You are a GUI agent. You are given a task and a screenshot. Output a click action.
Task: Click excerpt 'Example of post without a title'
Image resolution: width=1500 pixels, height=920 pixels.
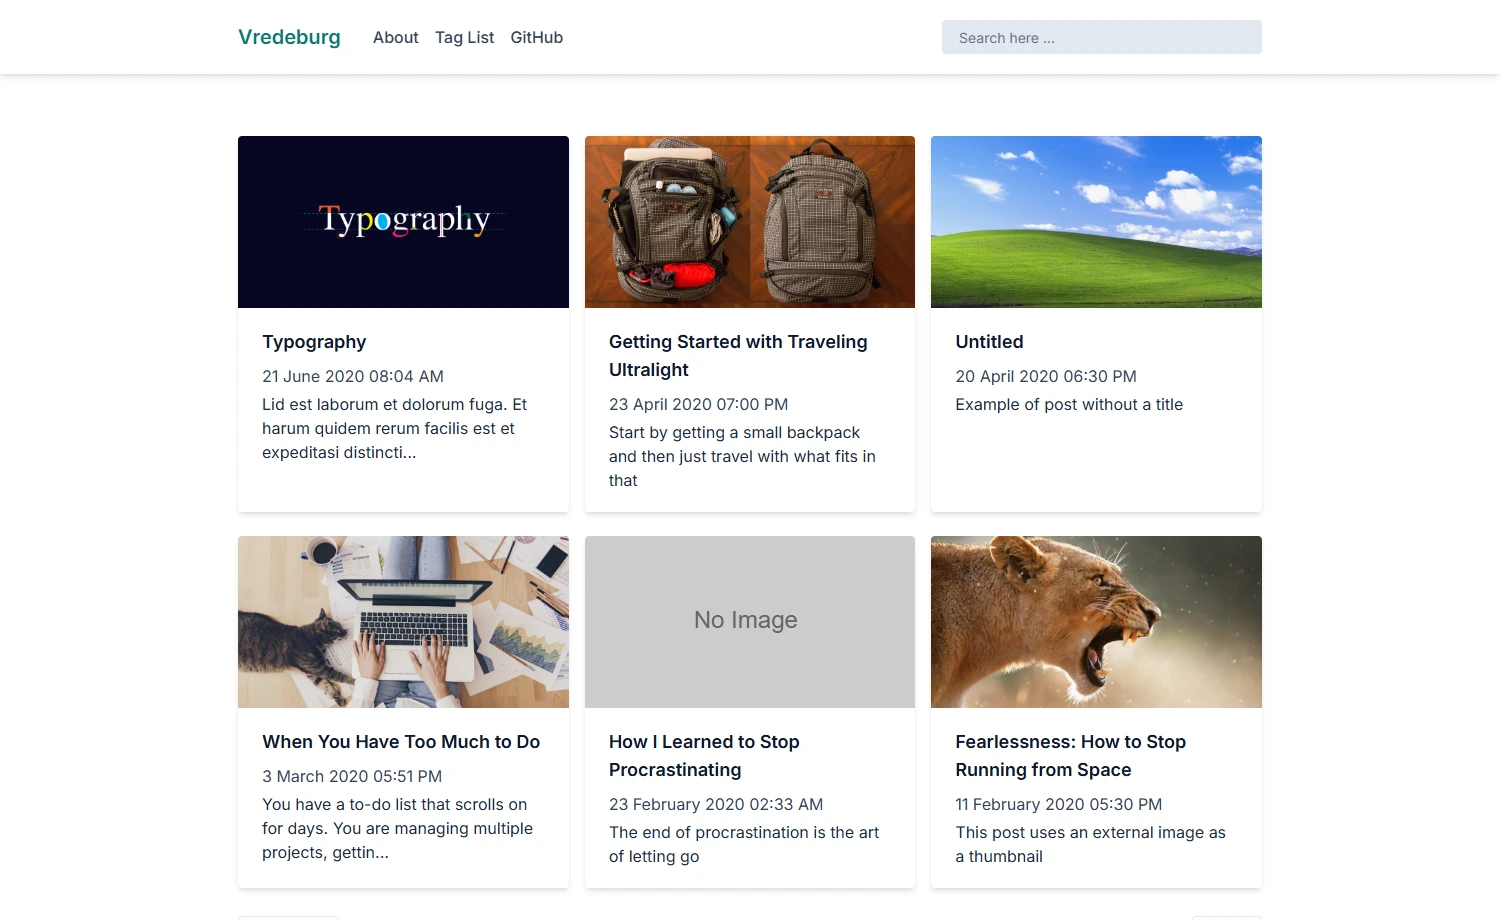(1069, 404)
